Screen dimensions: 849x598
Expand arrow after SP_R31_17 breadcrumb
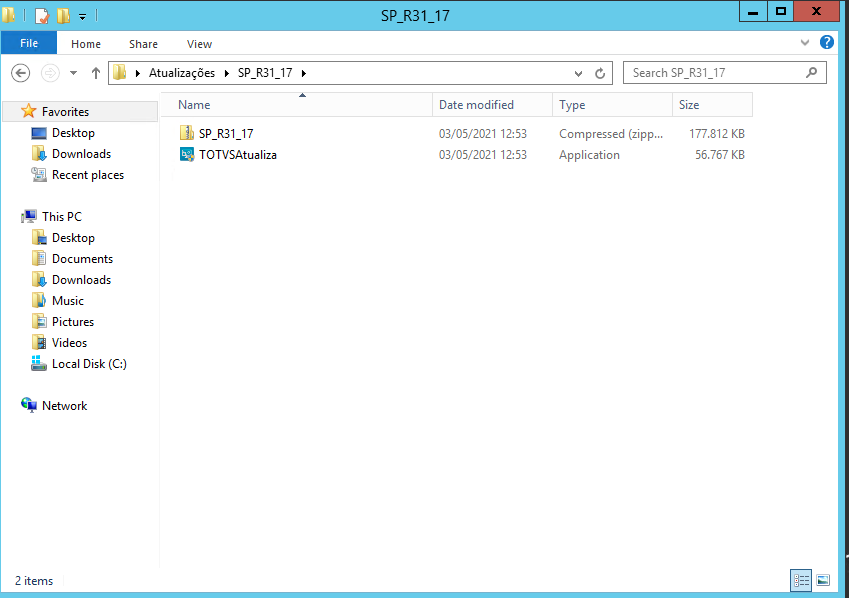(304, 73)
